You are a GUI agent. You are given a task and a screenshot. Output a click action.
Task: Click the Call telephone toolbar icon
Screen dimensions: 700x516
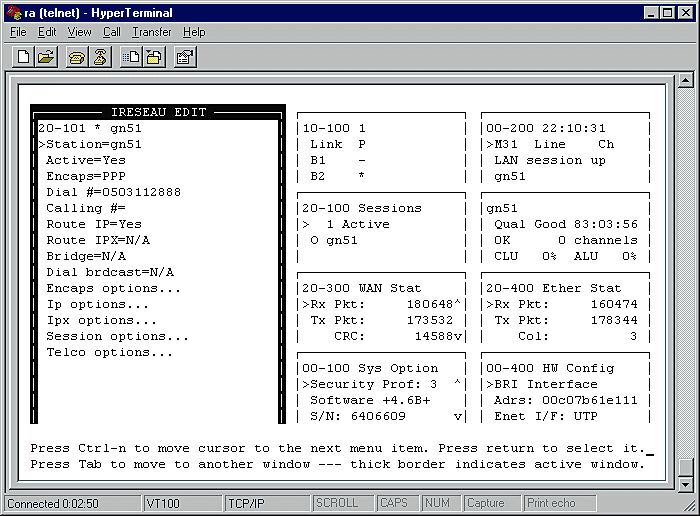pyautogui.click(x=77, y=57)
